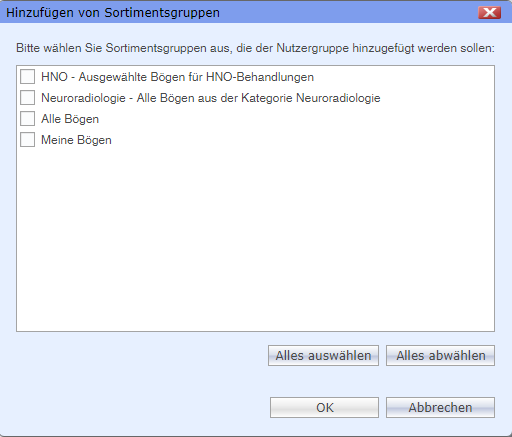
Task: Select the 'HNO - Ausgewählte Bögen' label text
Action: click(177, 77)
